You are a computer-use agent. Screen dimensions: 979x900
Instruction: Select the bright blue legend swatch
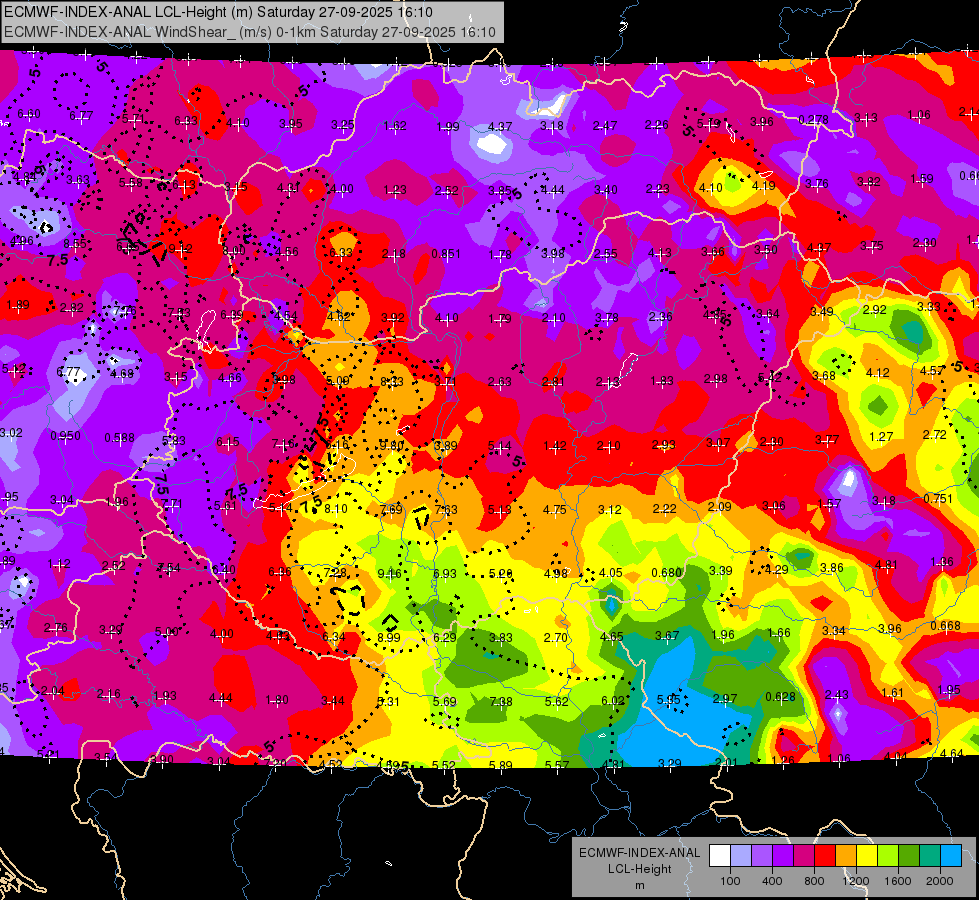click(x=951, y=856)
